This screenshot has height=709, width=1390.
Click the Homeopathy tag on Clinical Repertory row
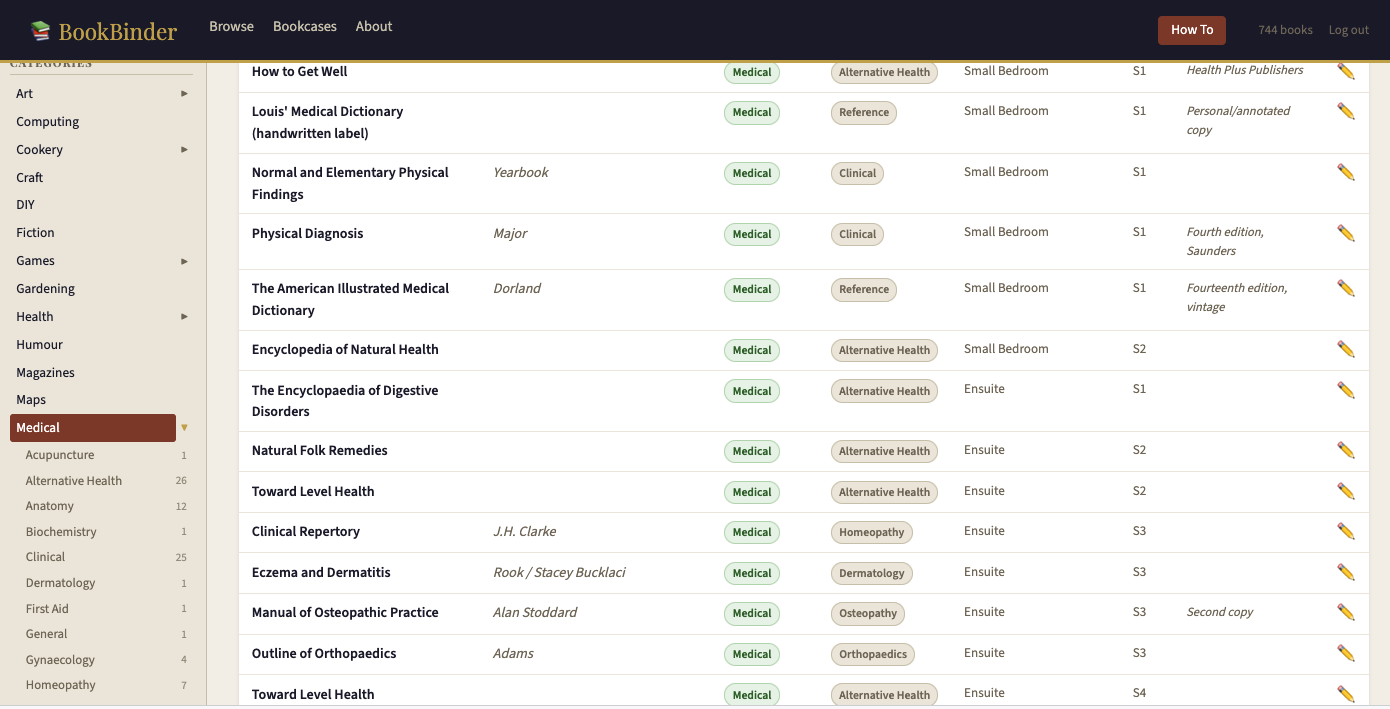click(872, 532)
